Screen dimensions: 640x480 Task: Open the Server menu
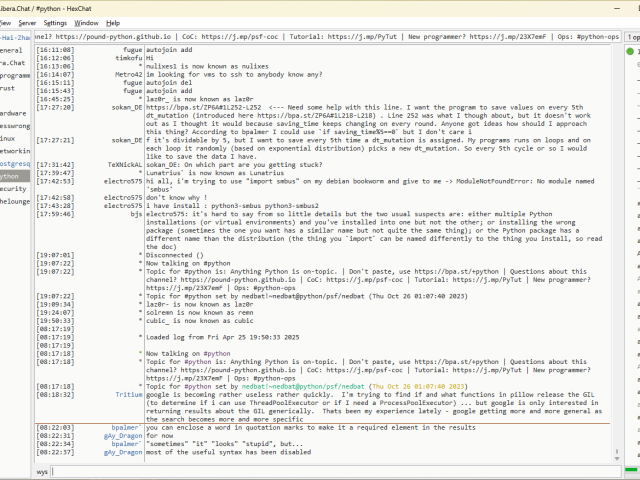click(27, 22)
